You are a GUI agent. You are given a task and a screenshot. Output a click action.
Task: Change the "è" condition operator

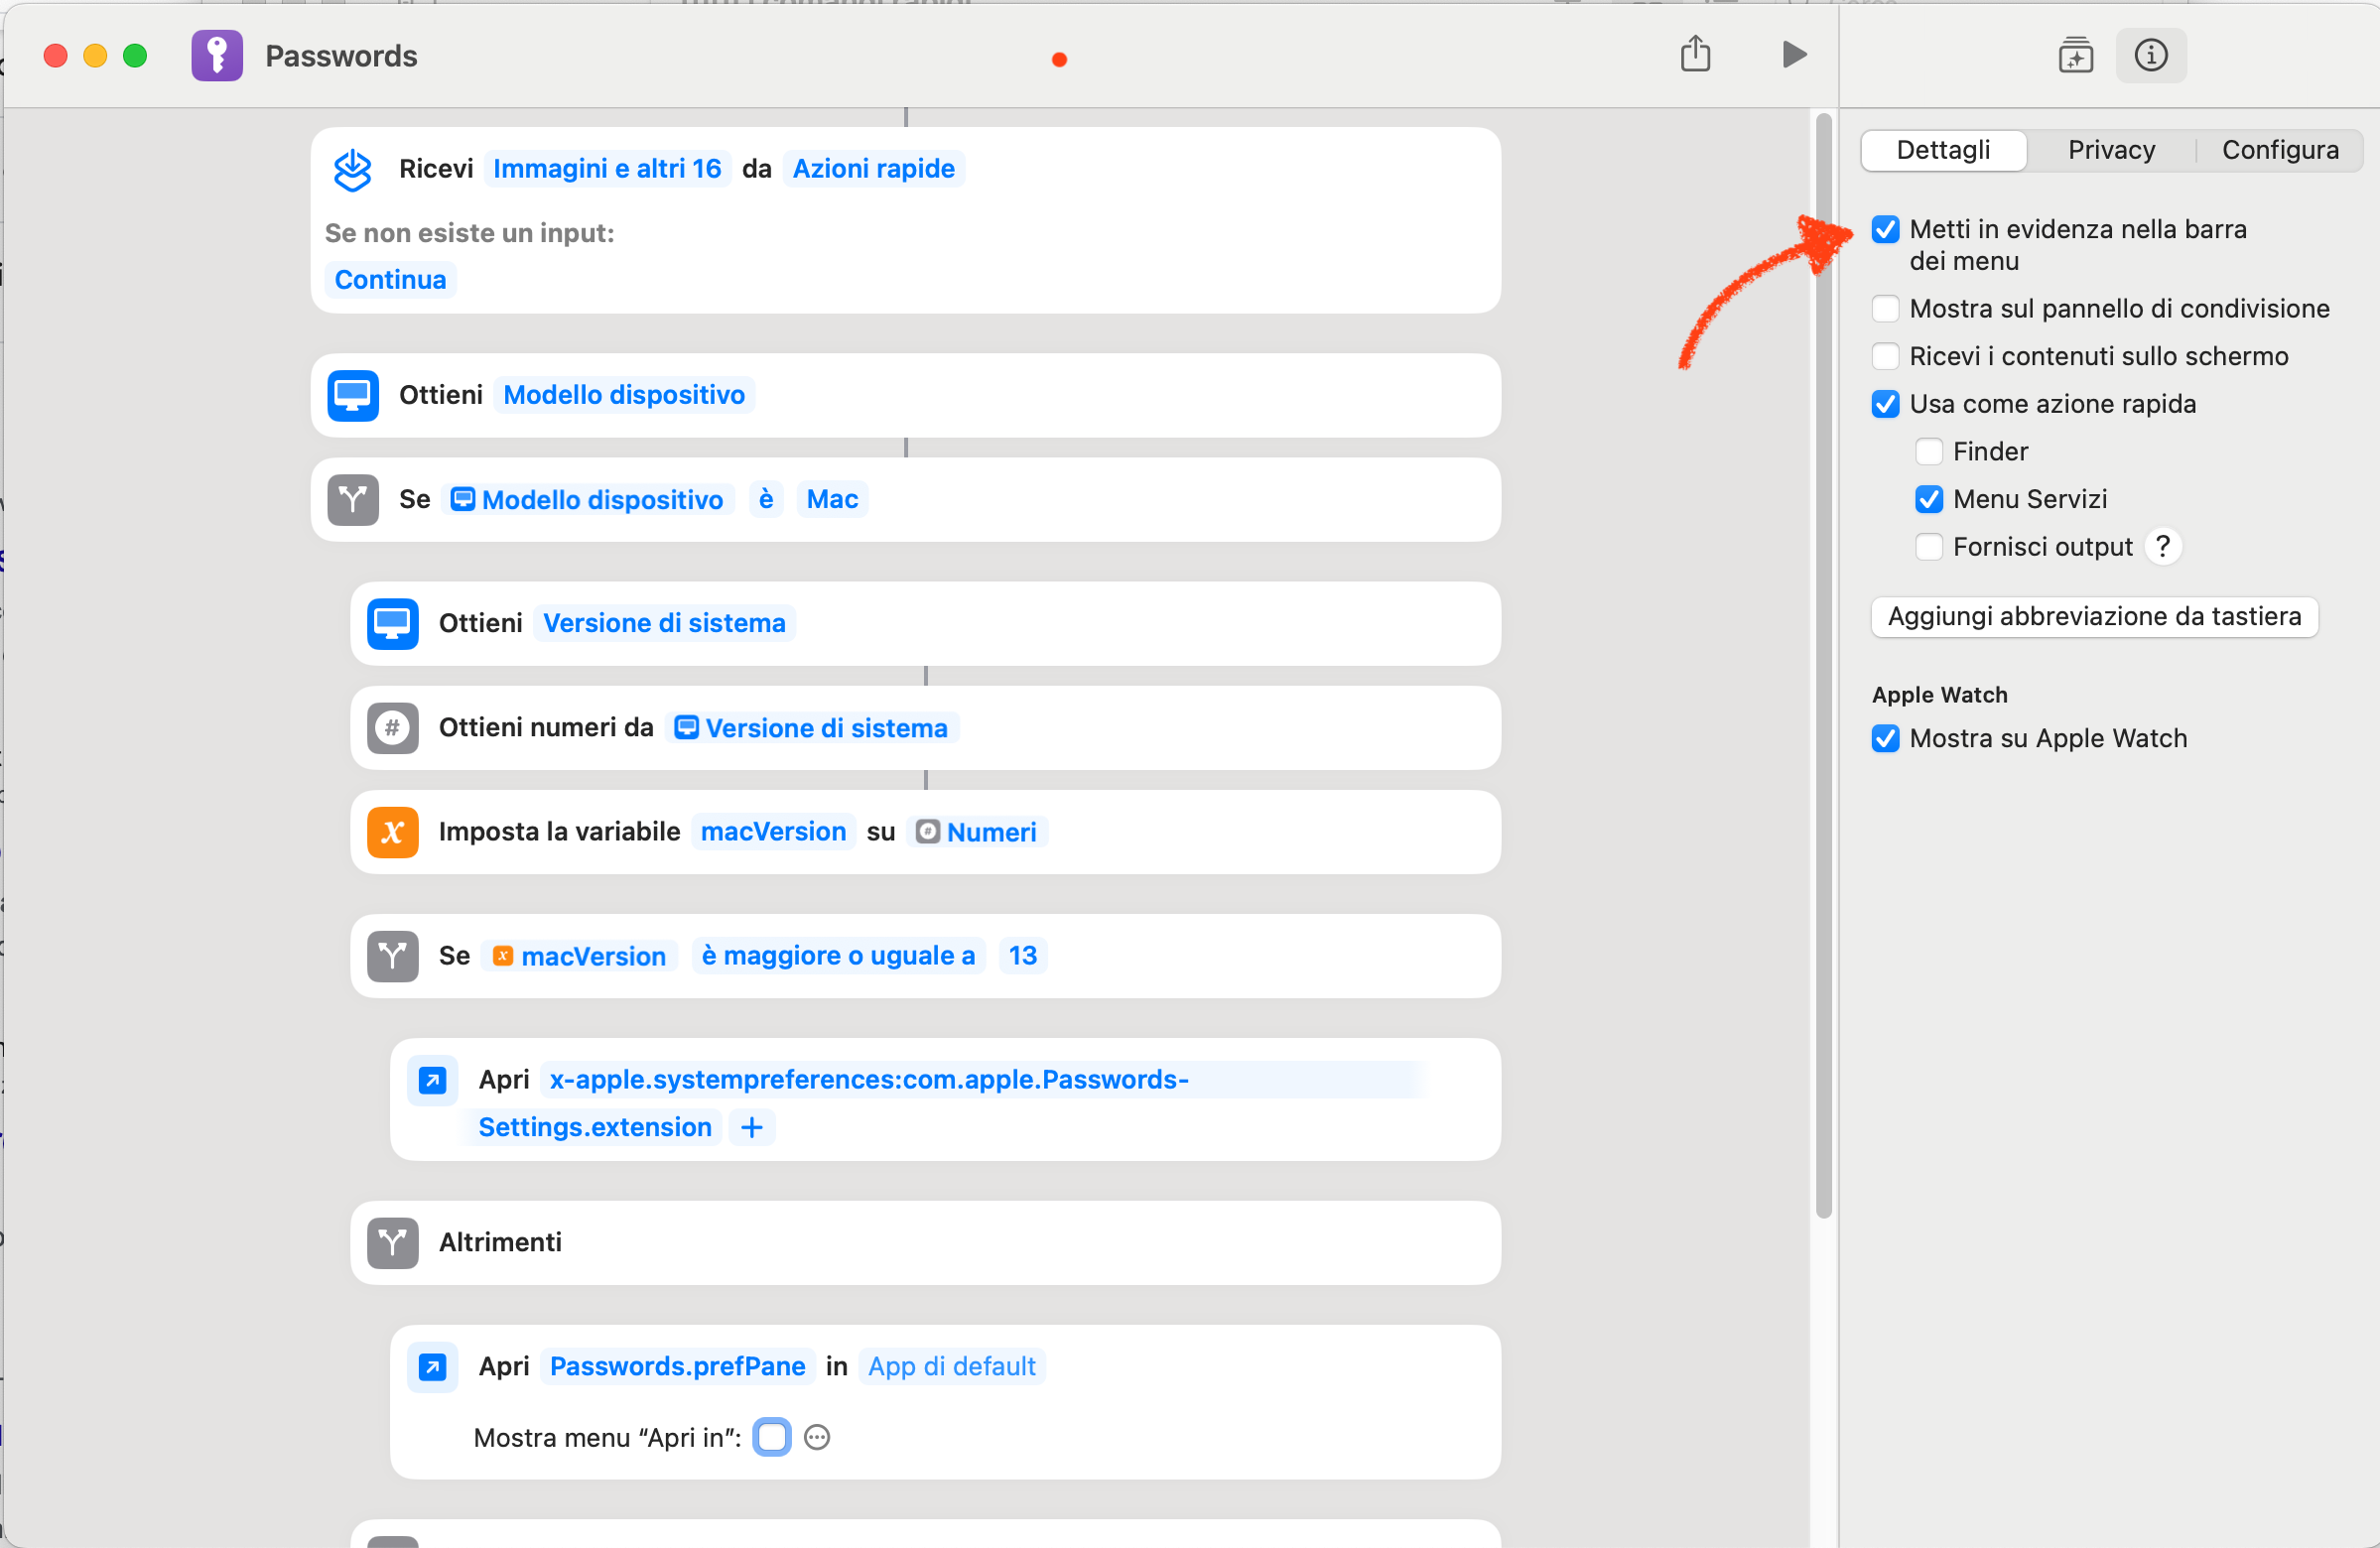coord(766,500)
